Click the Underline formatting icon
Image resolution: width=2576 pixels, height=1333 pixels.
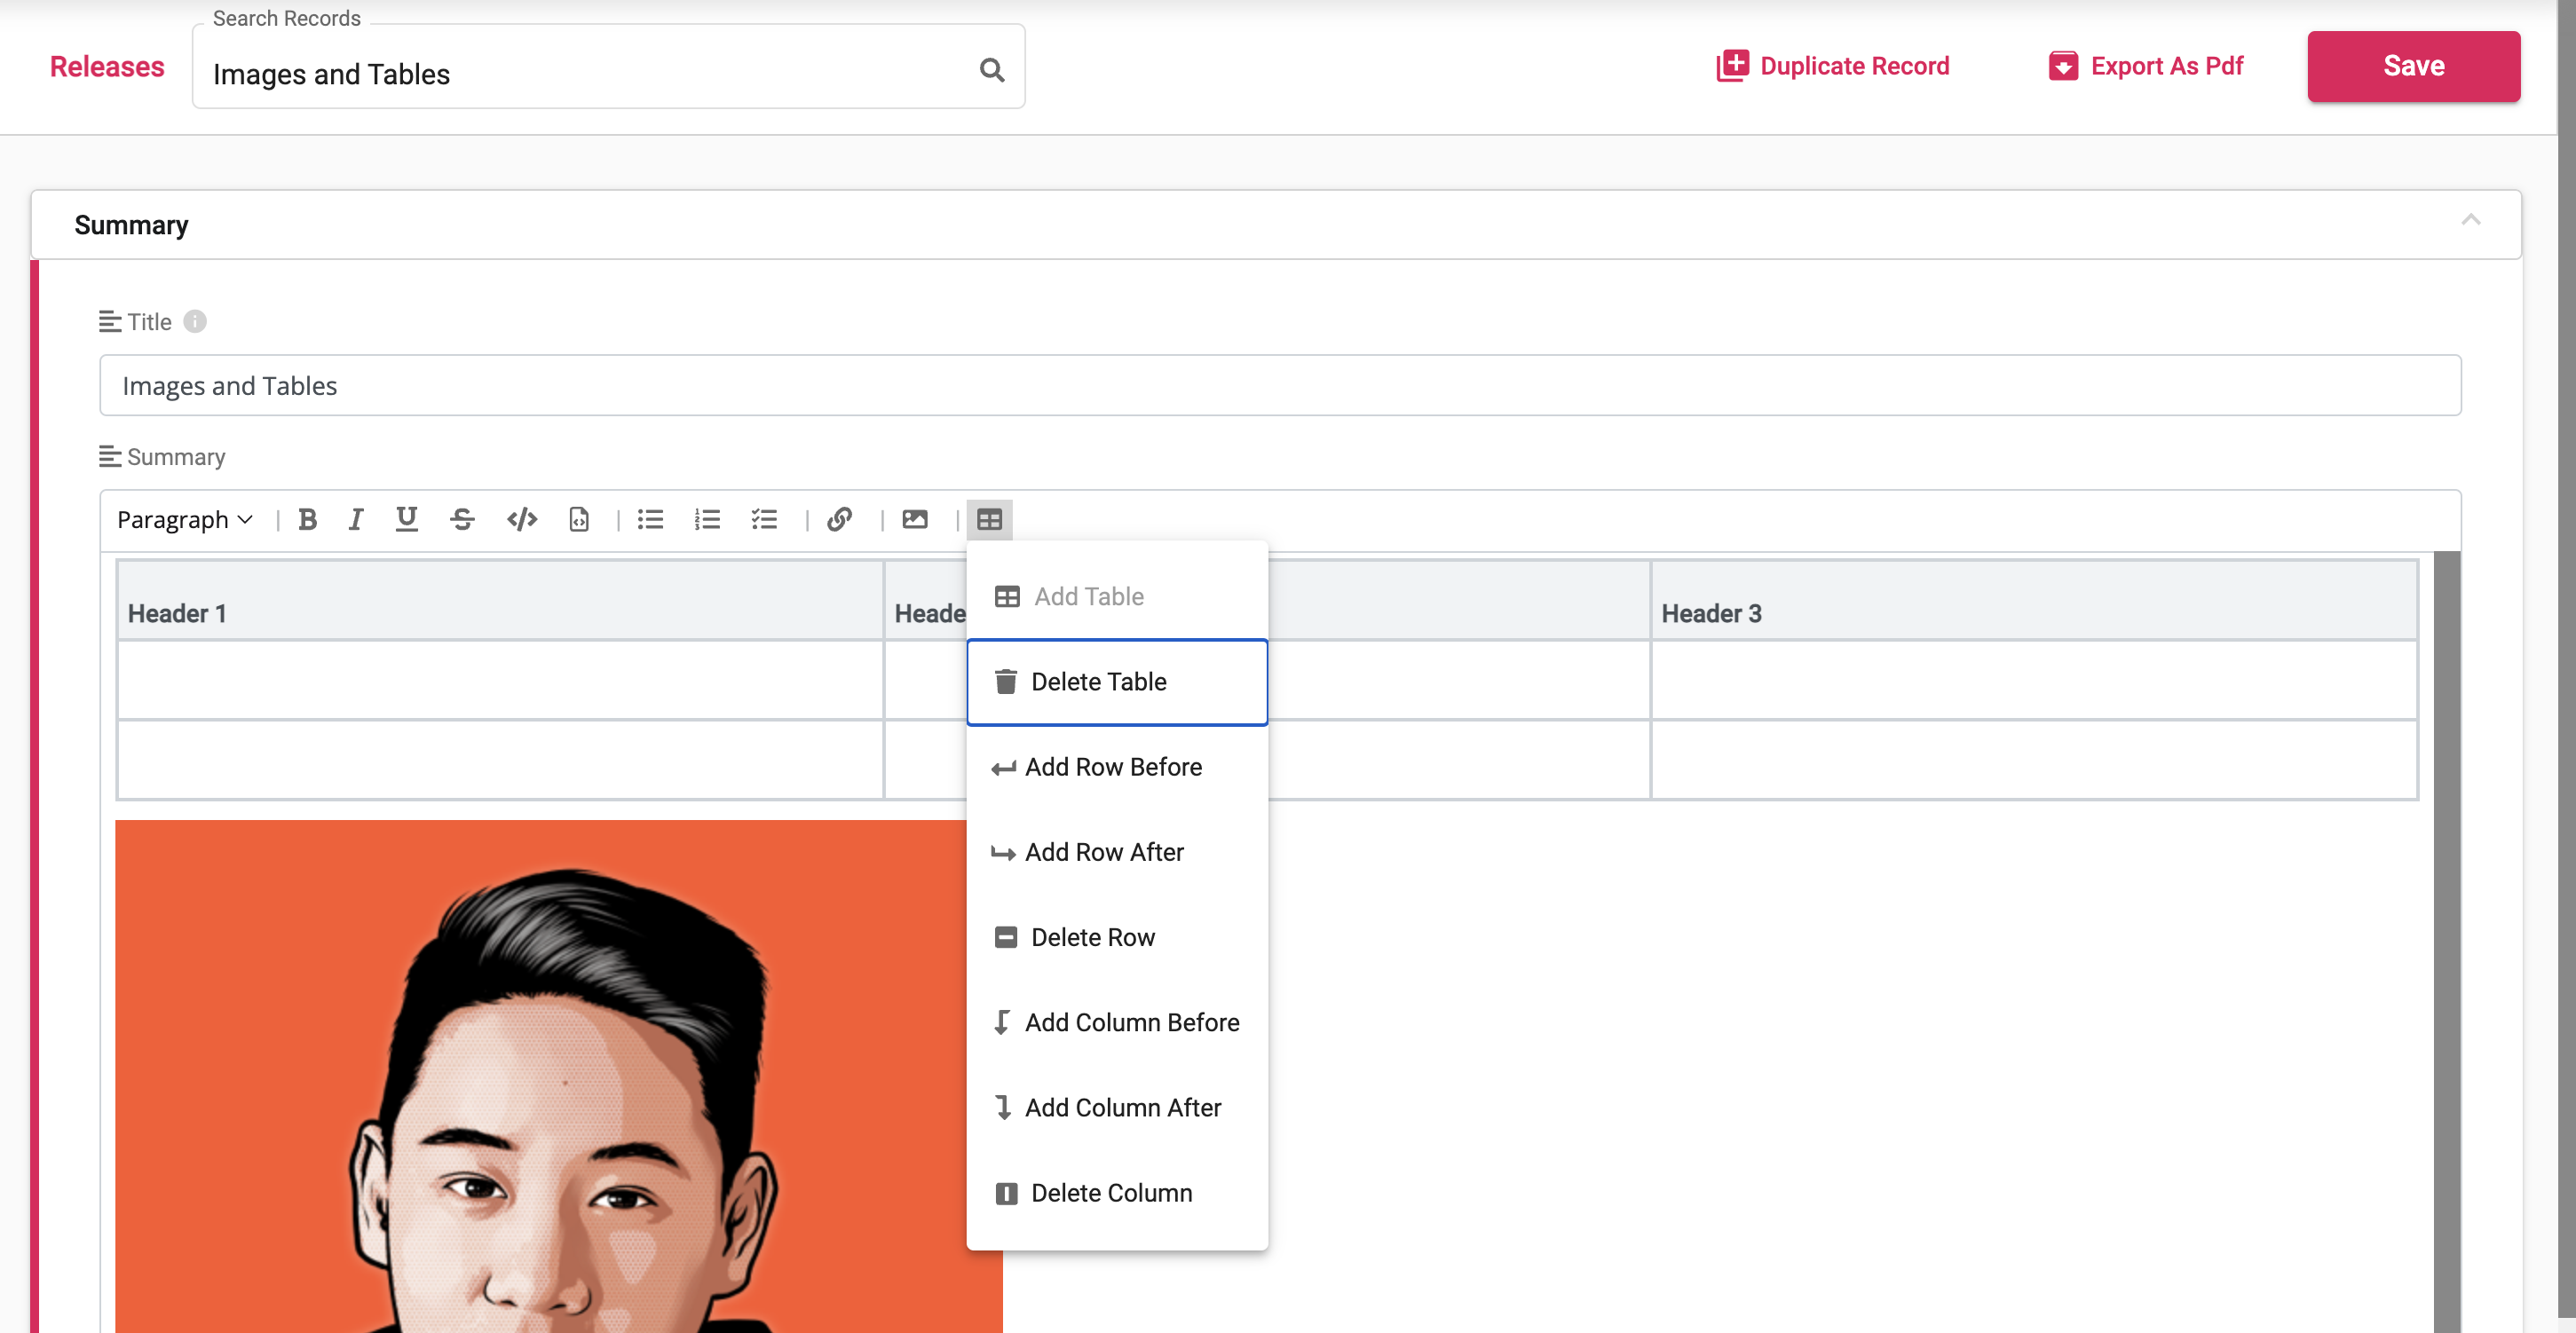[x=407, y=518]
